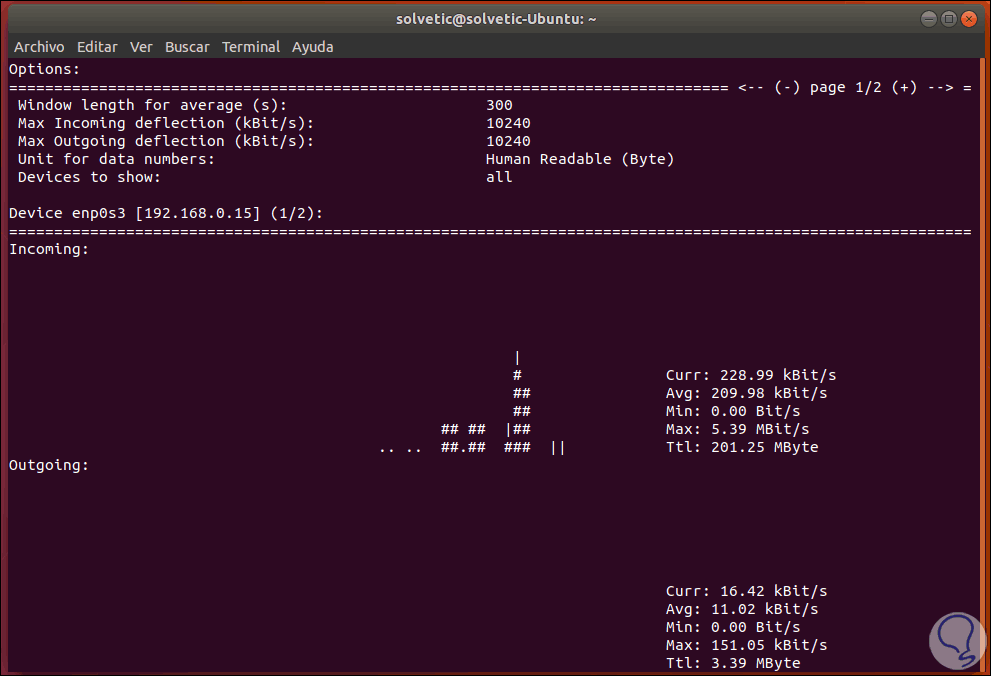Click the next page (+) indicator
The height and width of the screenshot is (676, 991).
coord(904,87)
